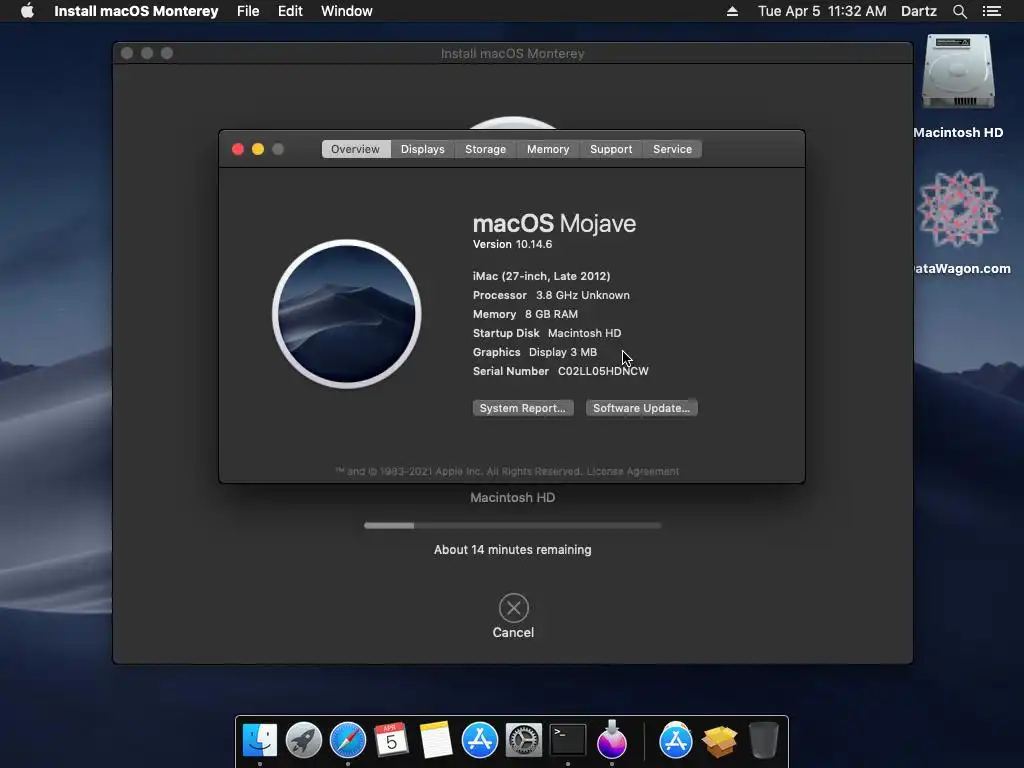Open Terminal from the Dock
This screenshot has width=1024, height=768.
[x=568, y=740]
